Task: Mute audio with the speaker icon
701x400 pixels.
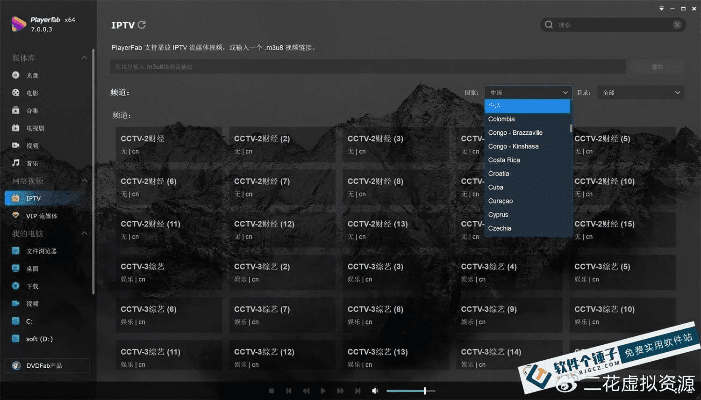Action: pyautogui.click(x=375, y=390)
